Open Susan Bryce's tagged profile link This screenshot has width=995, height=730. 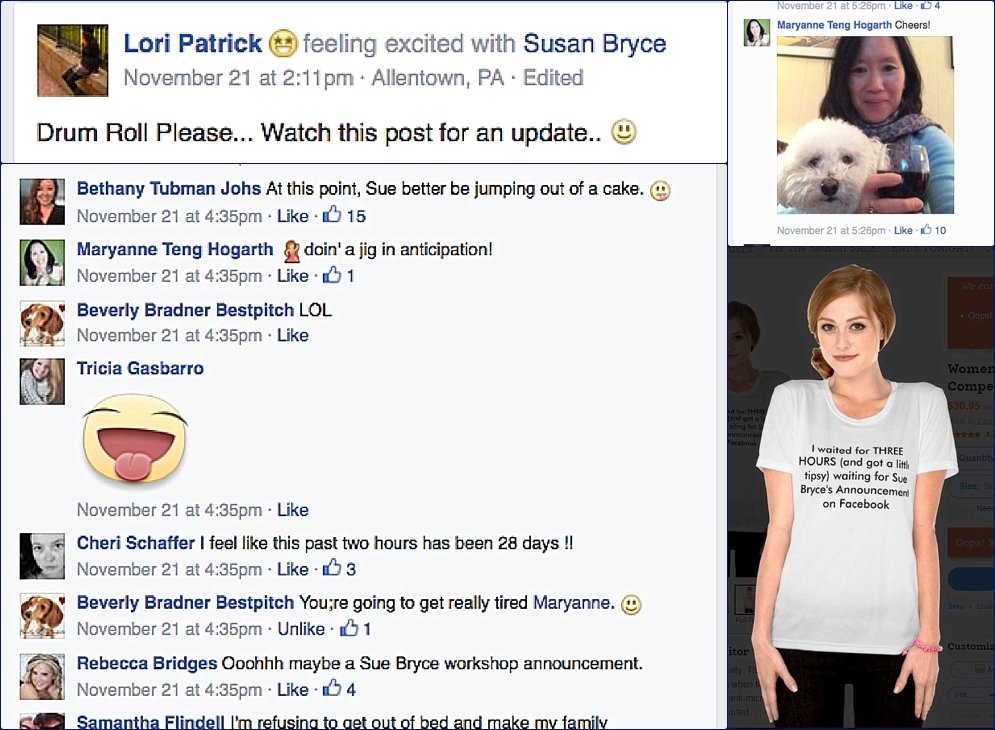(595, 43)
